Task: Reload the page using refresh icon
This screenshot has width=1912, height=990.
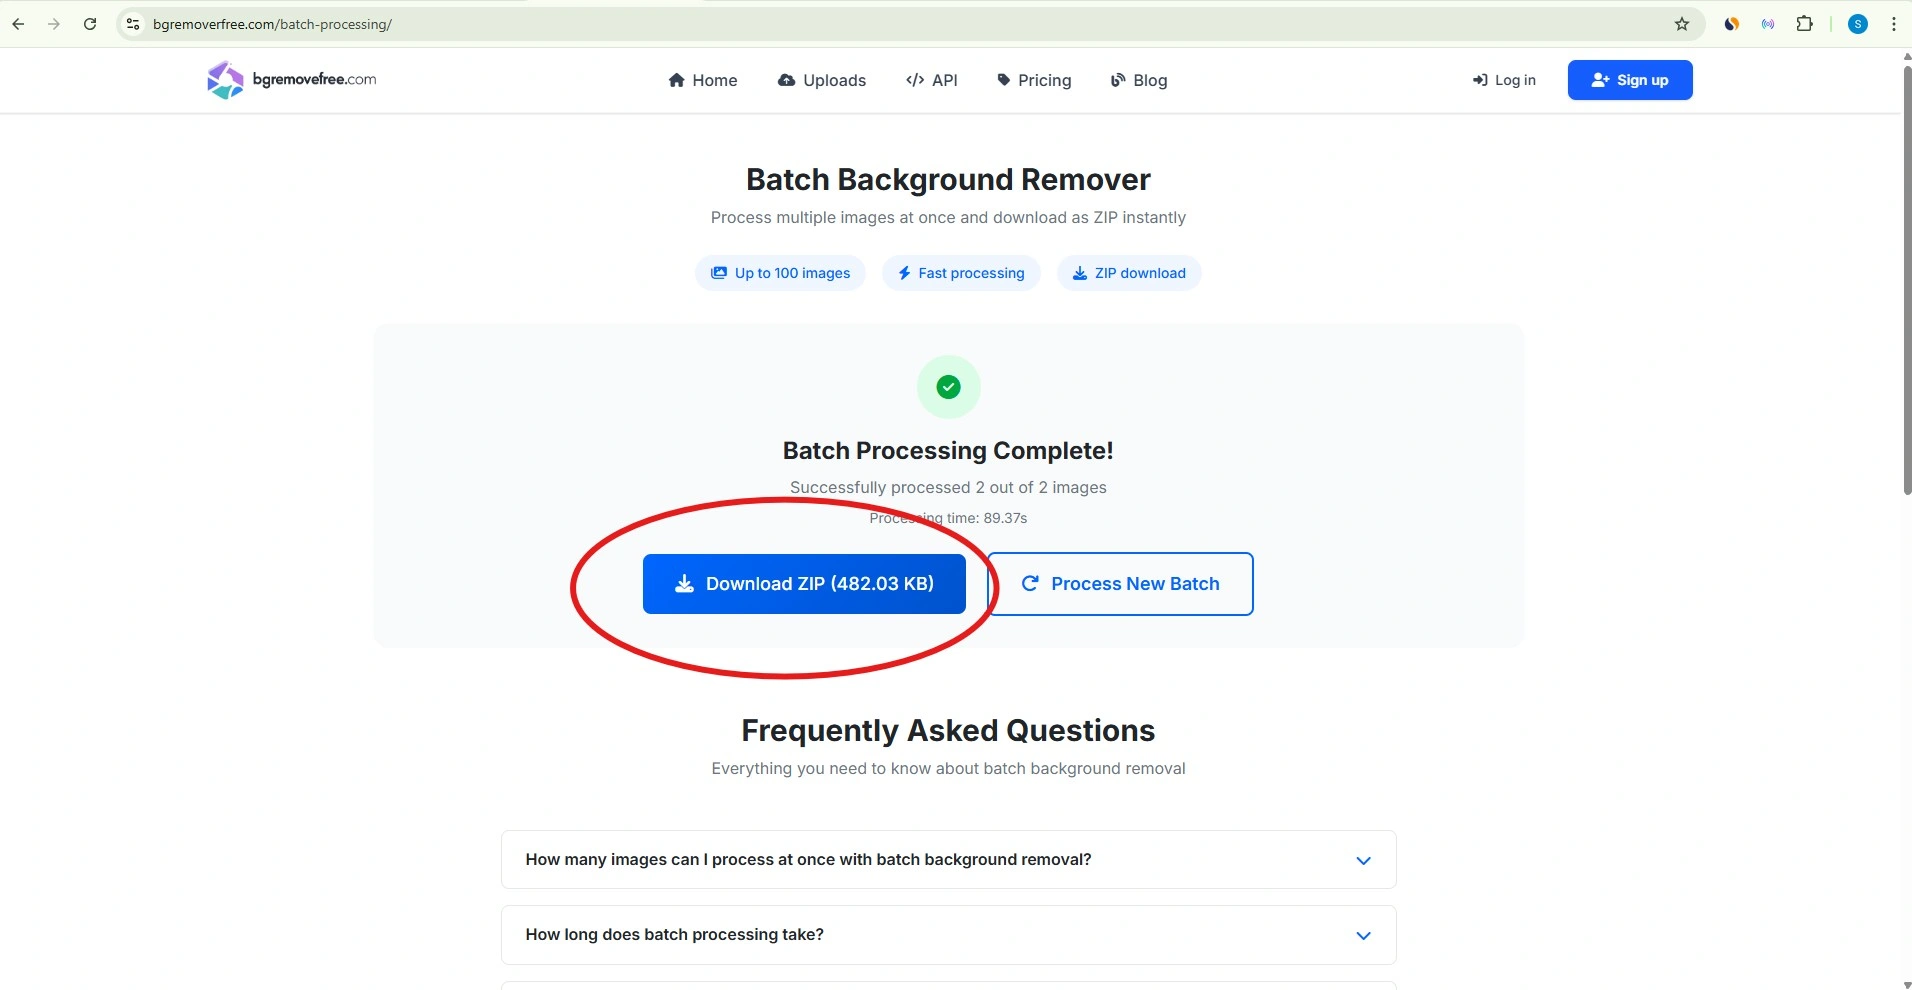Action: [90, 24]
